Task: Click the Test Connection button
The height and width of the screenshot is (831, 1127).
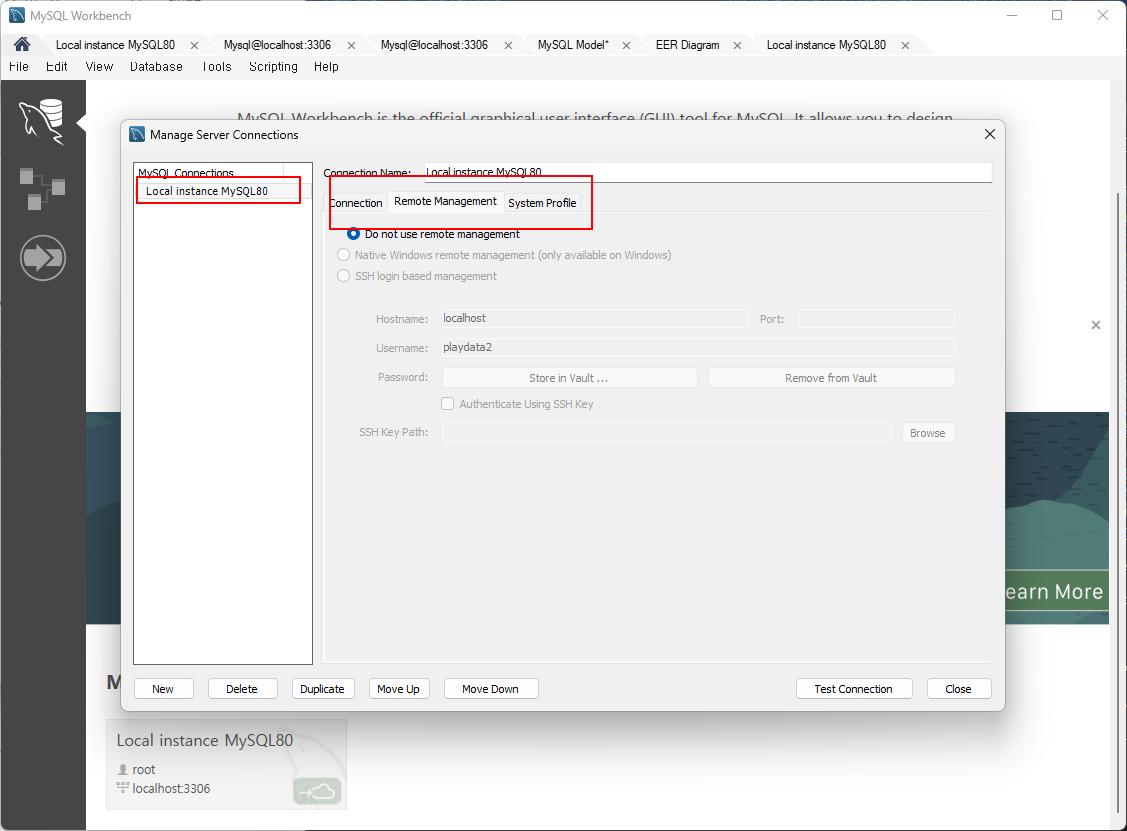Action: (854, 689)
